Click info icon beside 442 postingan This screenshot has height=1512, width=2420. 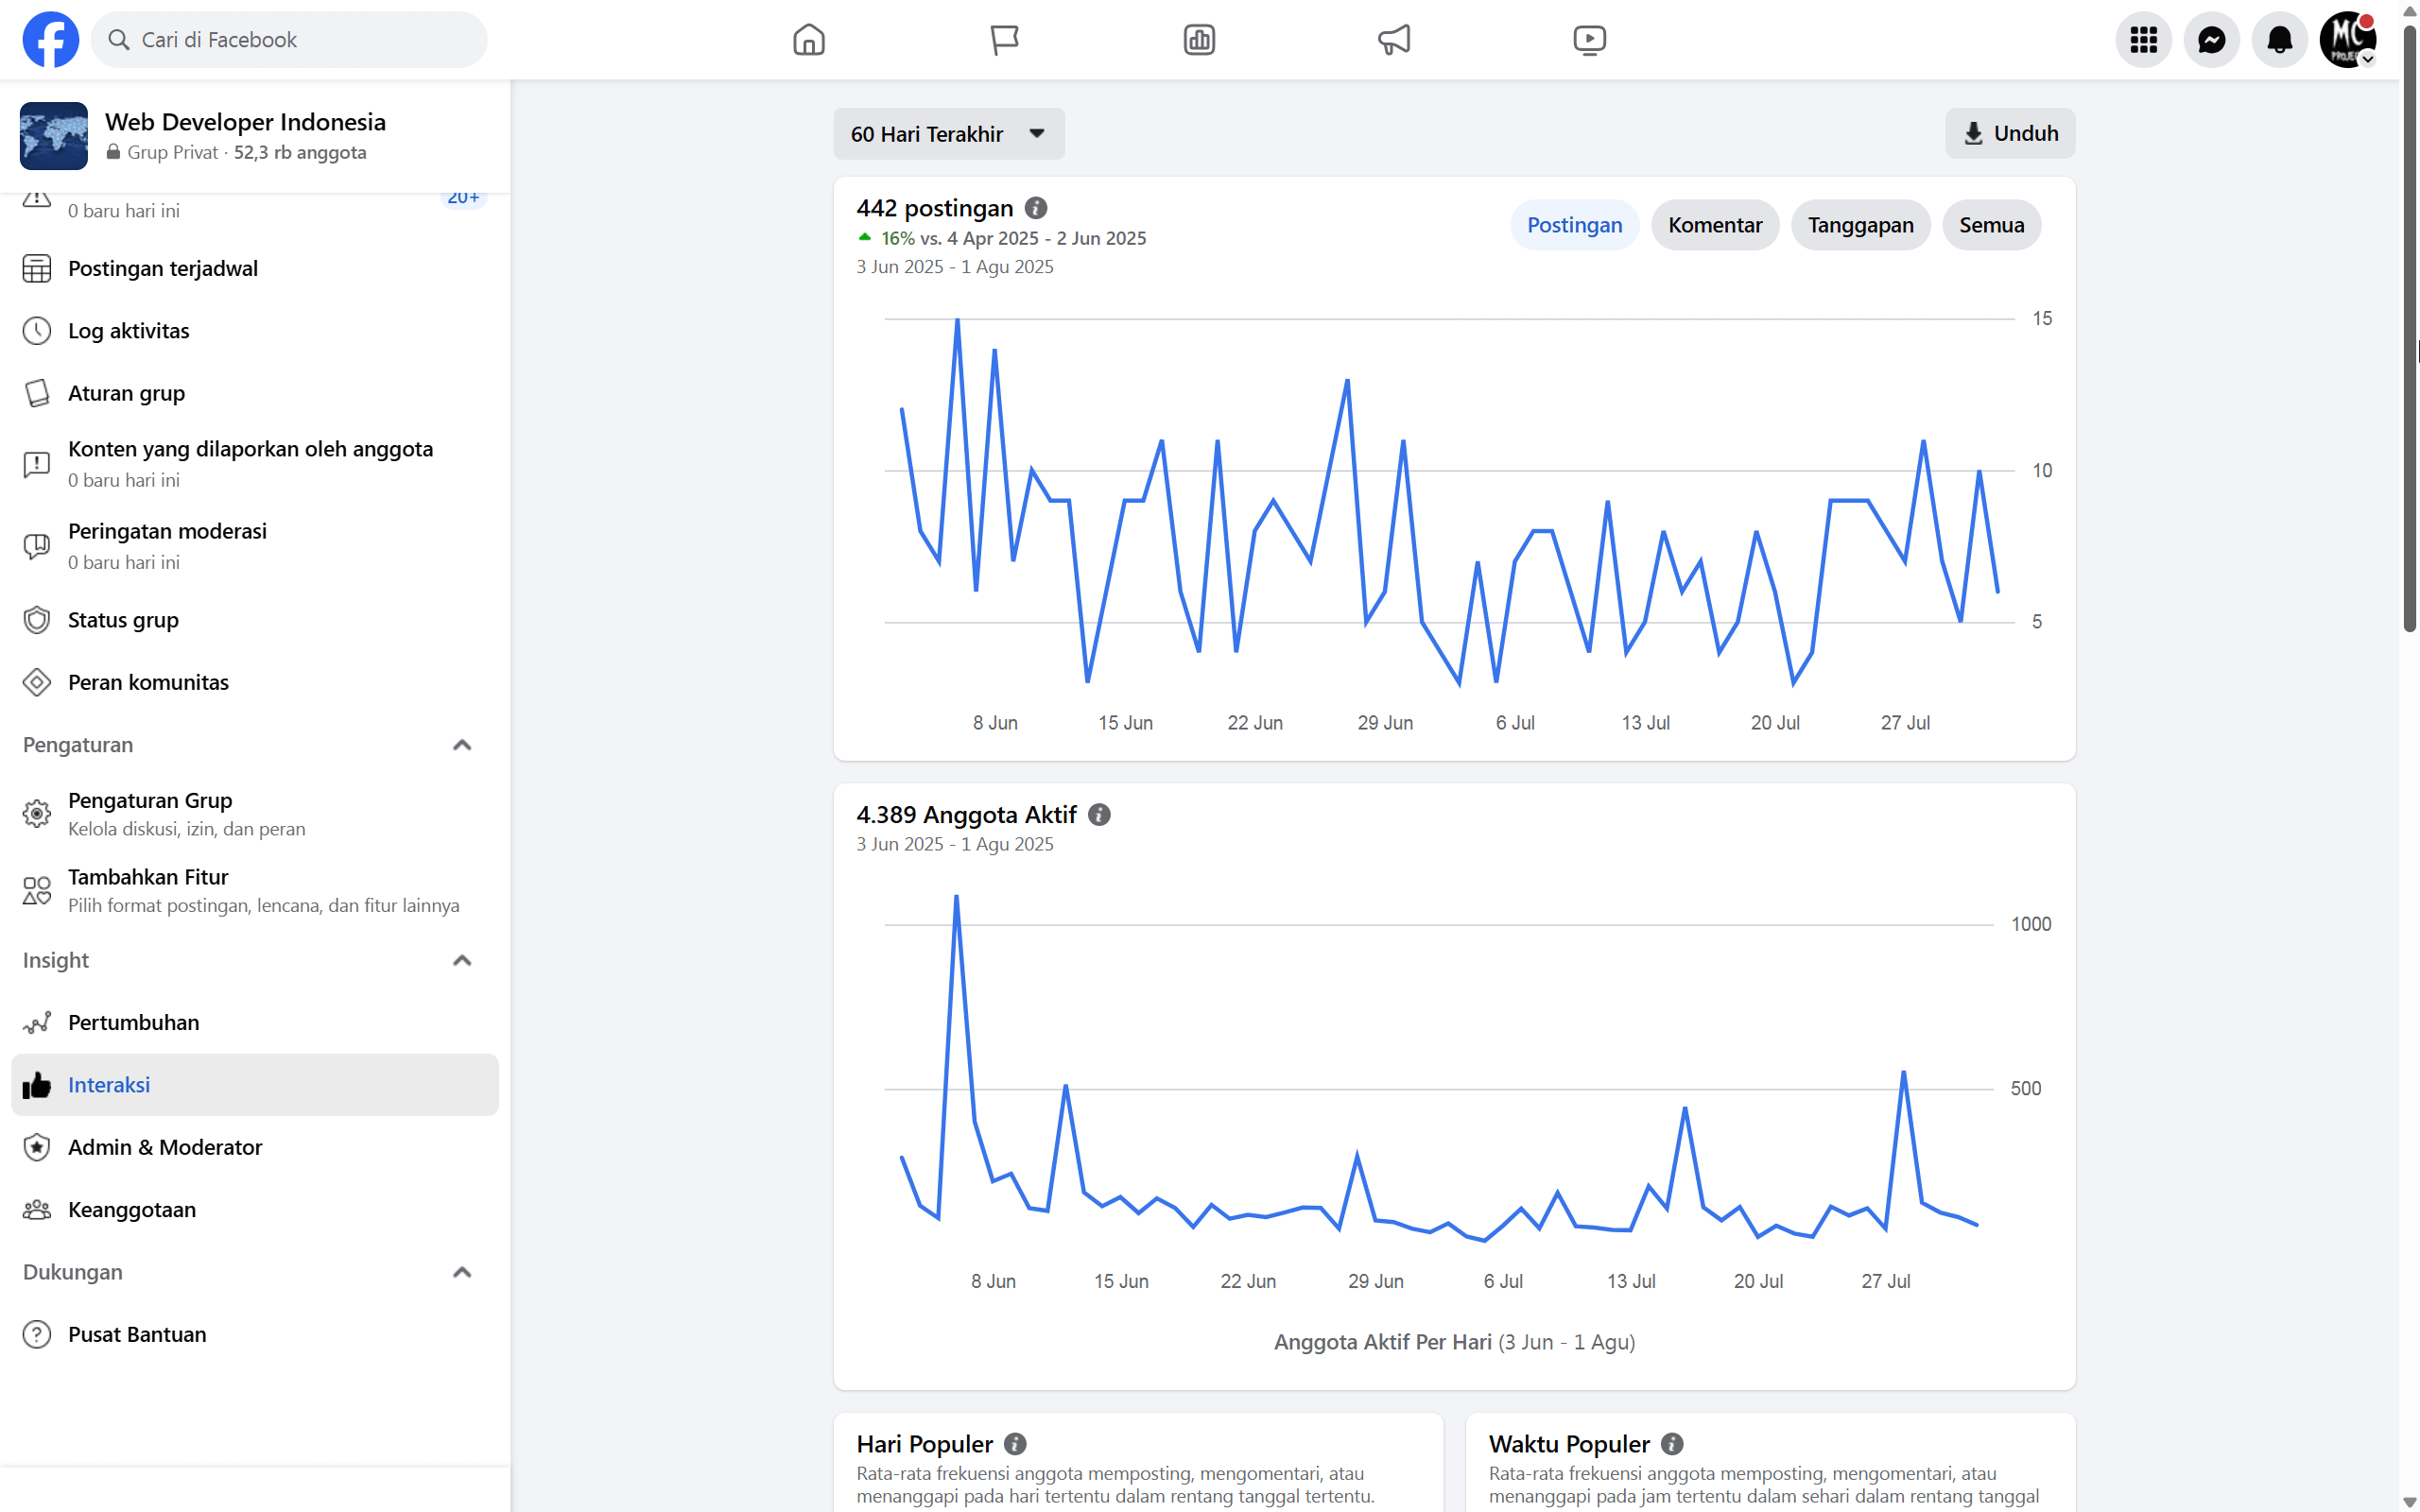click(x=1036, y=208)
